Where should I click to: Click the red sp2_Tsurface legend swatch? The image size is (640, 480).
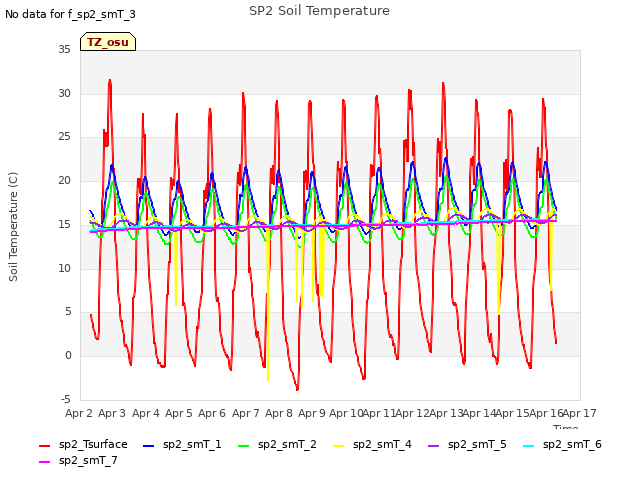[44, 446]
